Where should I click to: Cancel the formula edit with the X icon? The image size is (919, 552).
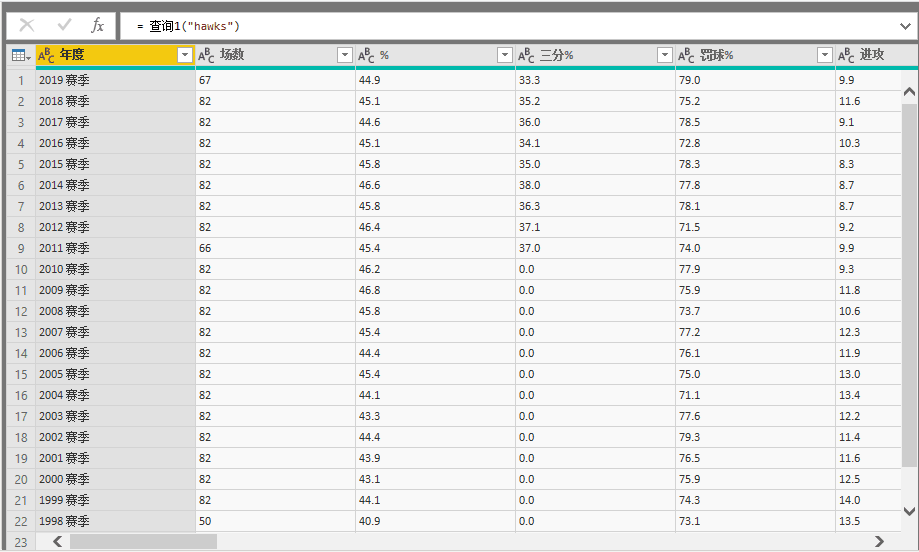[x=27, y=25]
